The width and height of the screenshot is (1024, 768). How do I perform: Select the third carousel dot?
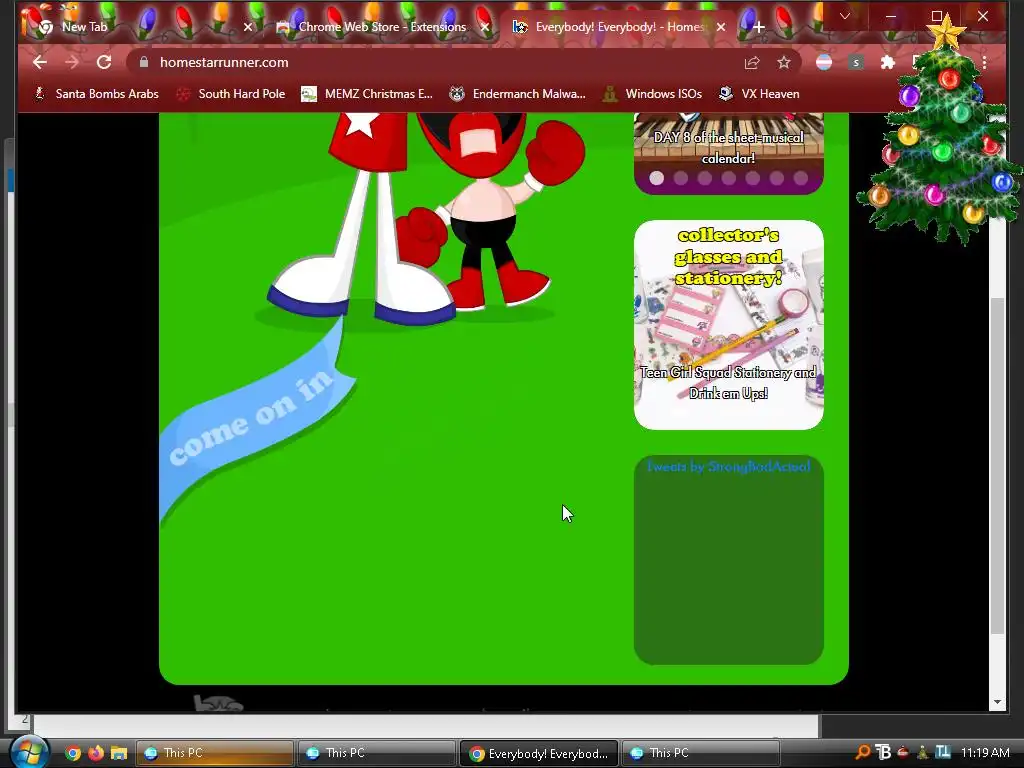705,178
